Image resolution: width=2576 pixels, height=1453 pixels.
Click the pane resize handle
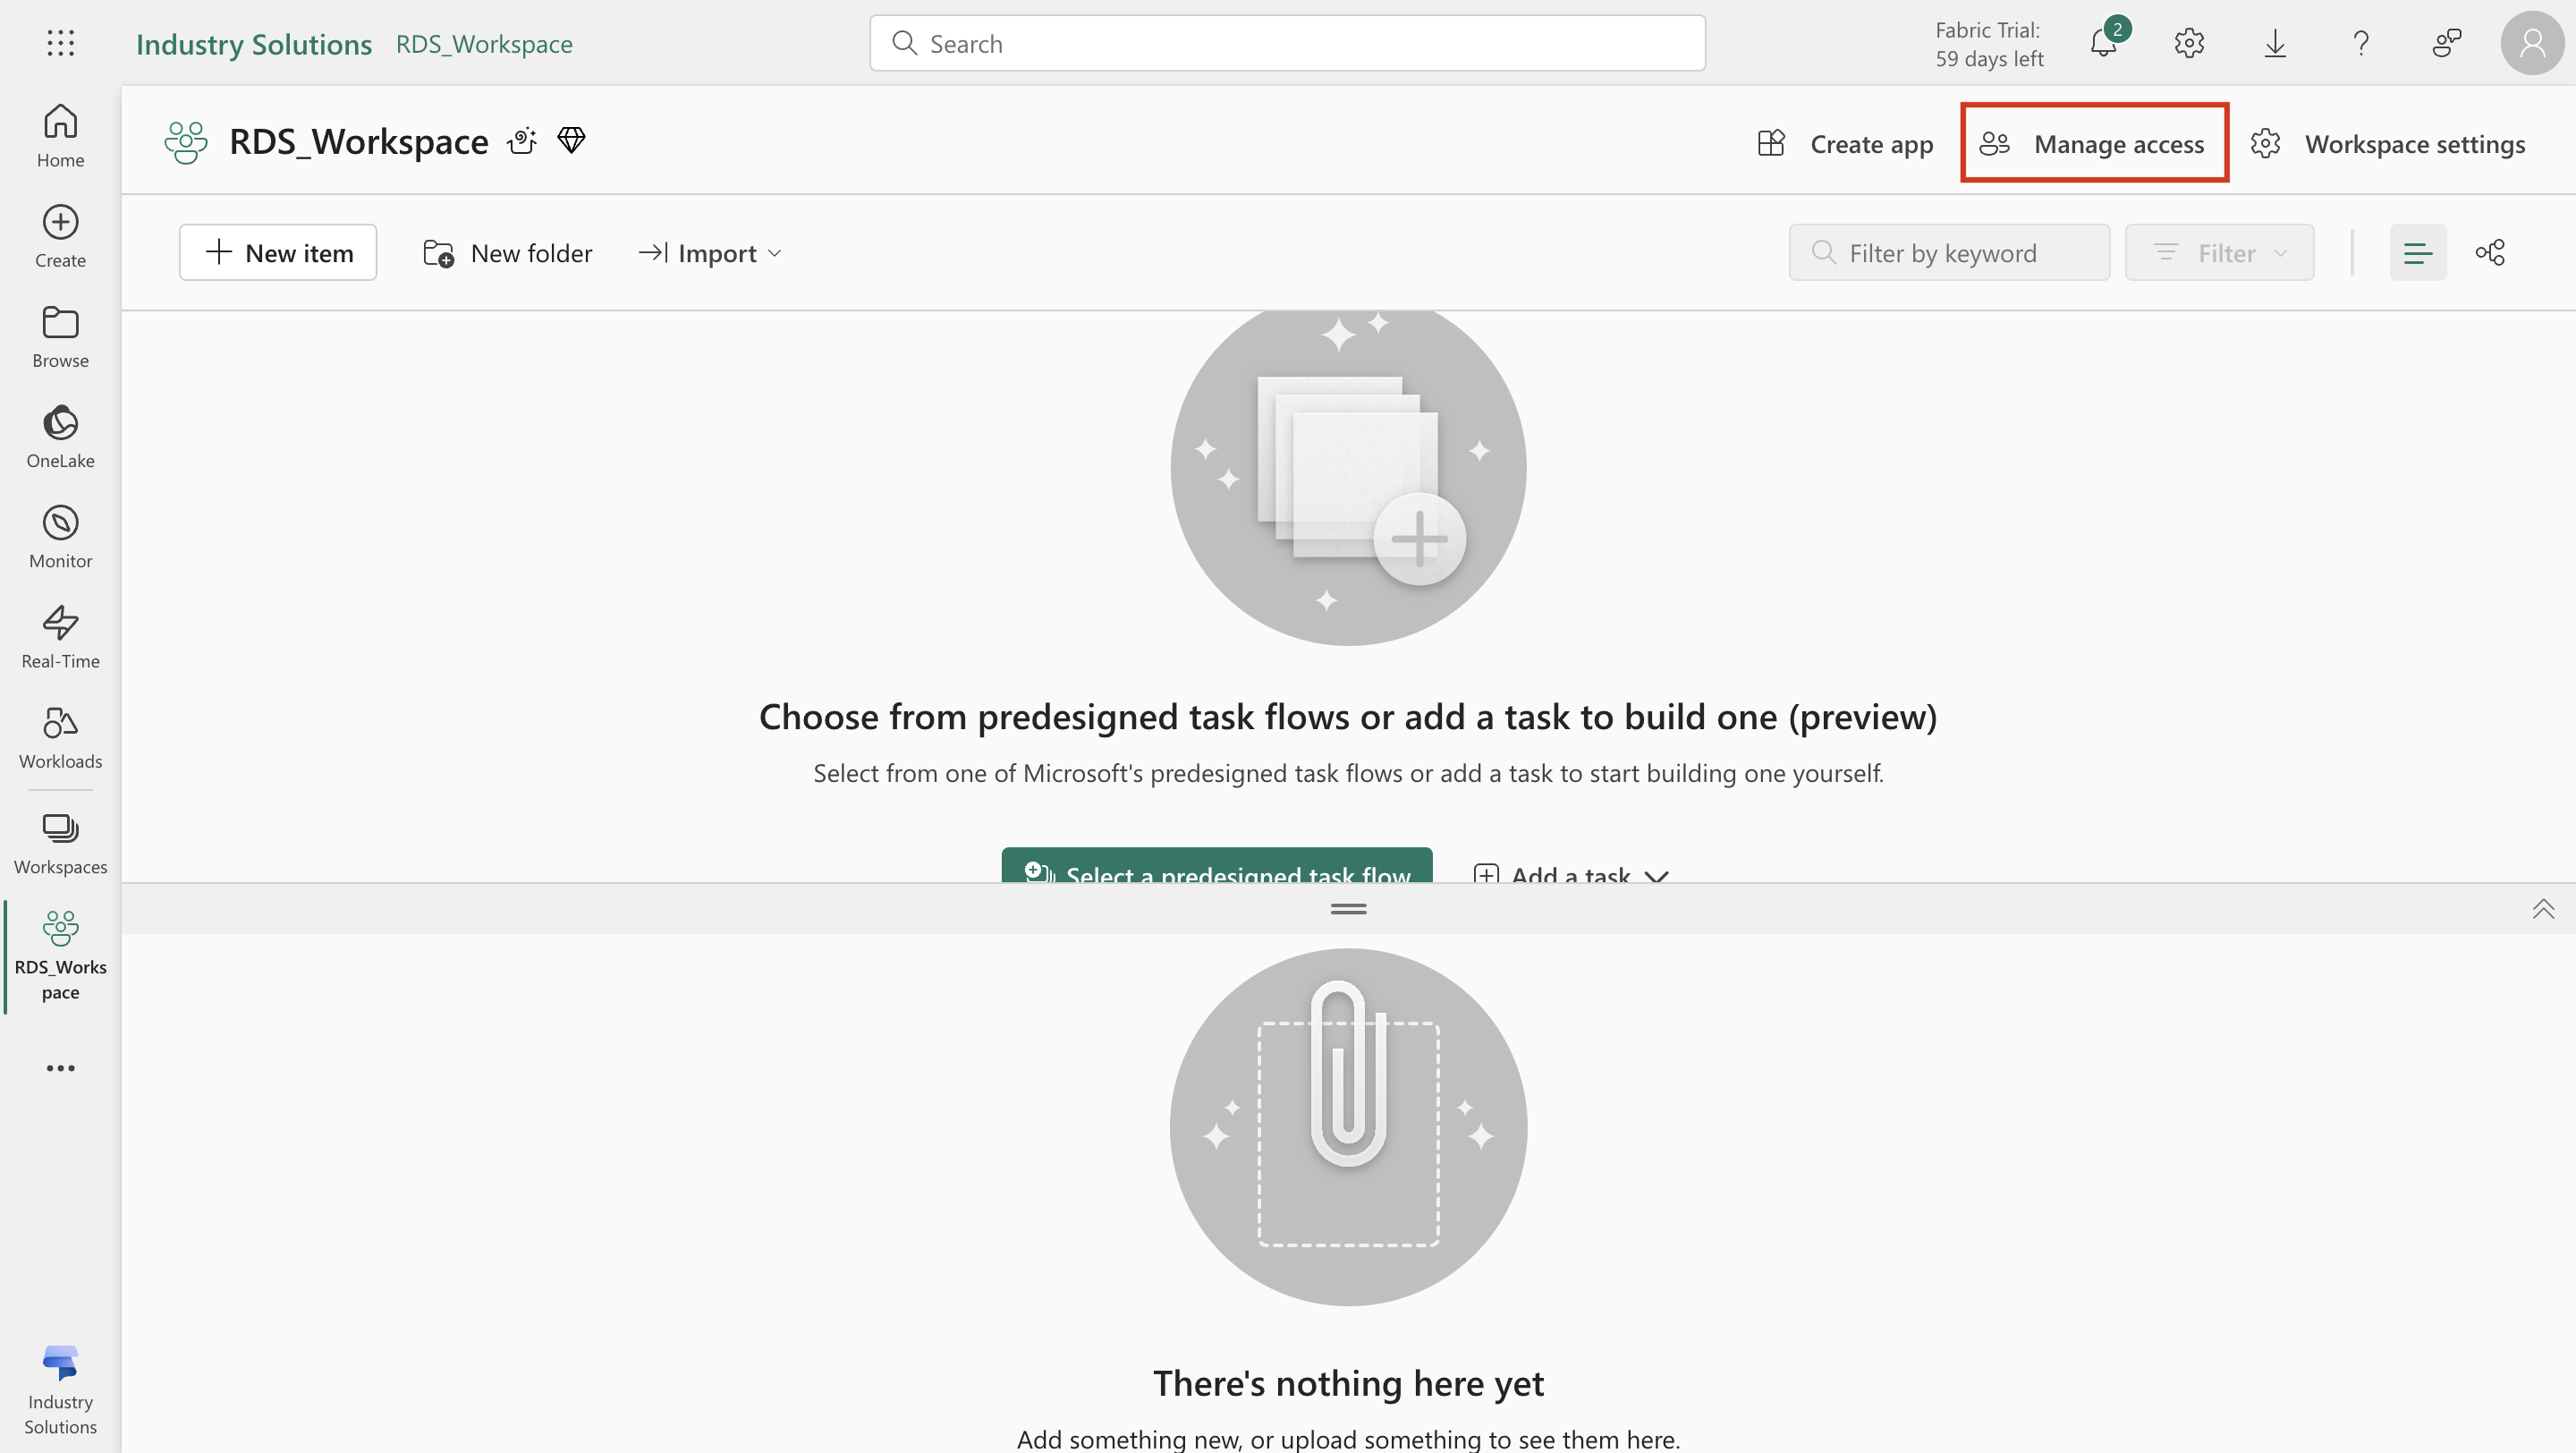tap(1348, 908)
